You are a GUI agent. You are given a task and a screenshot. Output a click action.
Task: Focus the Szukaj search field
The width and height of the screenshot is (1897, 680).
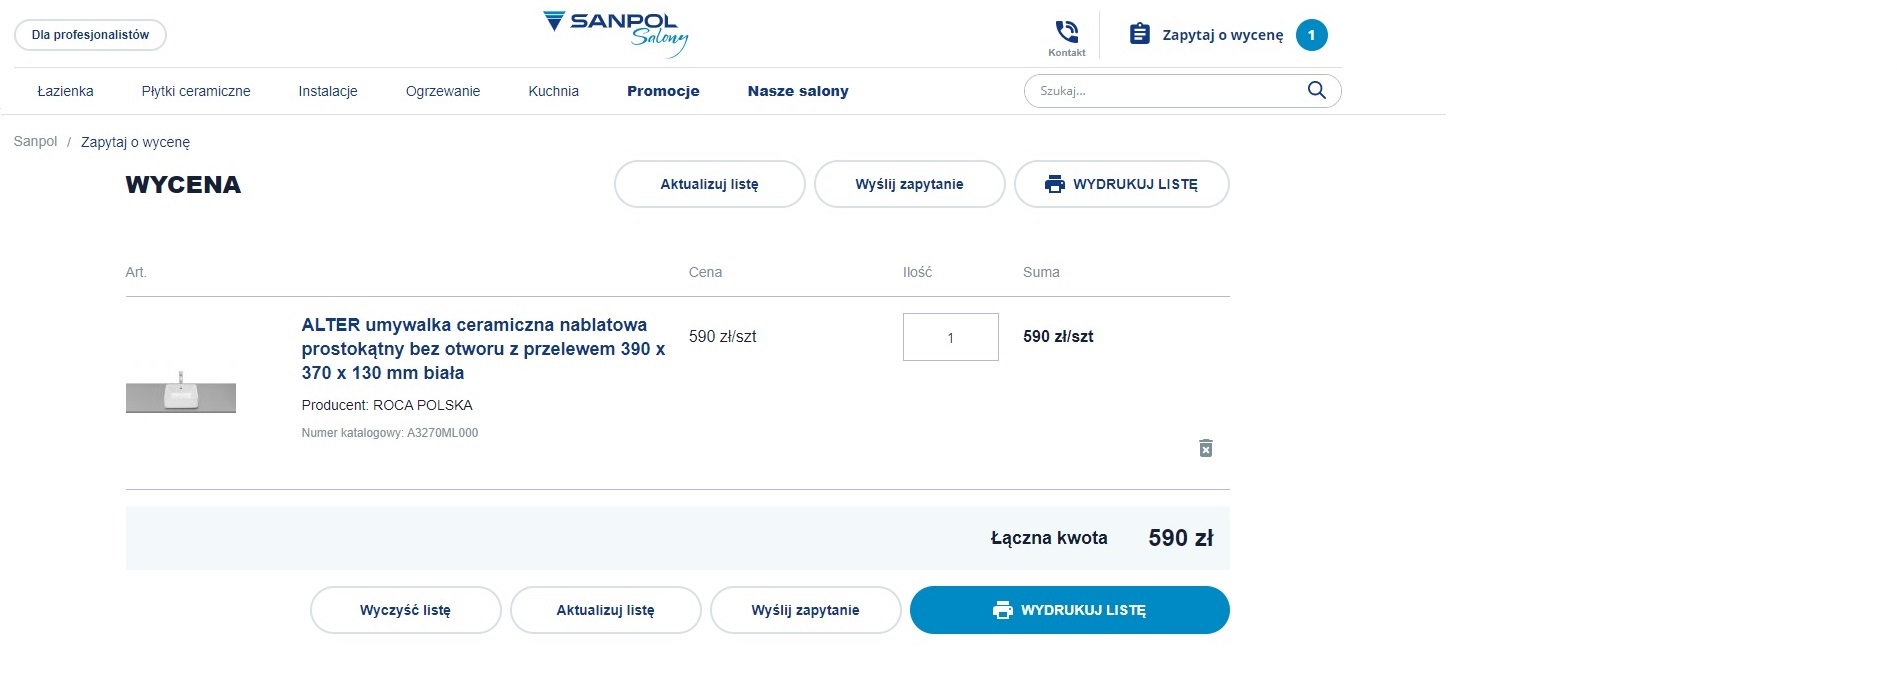[1165, 91]
